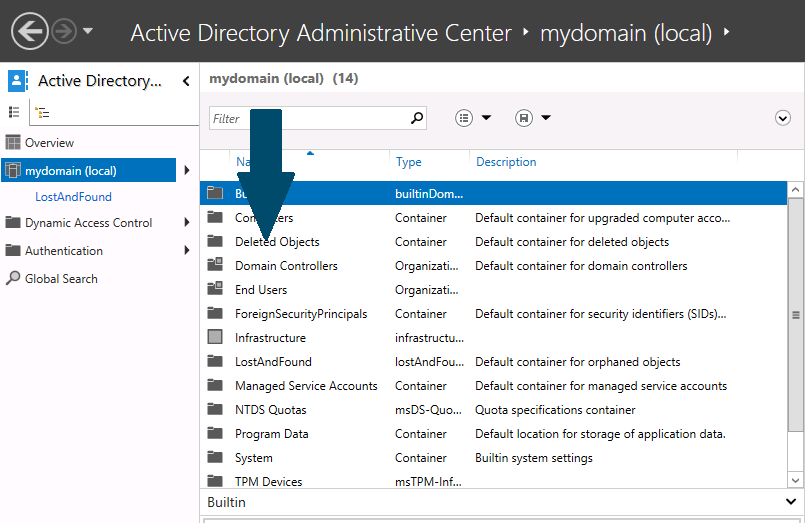Viewport: 805px width, 523px height.
Task: Click the Deleted Objects folder icon
Action: point(215,241)
